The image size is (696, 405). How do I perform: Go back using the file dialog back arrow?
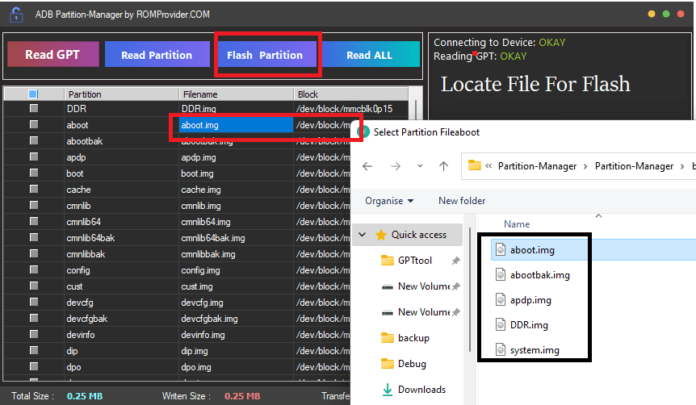pyautogui.click(x=367, y=166)
